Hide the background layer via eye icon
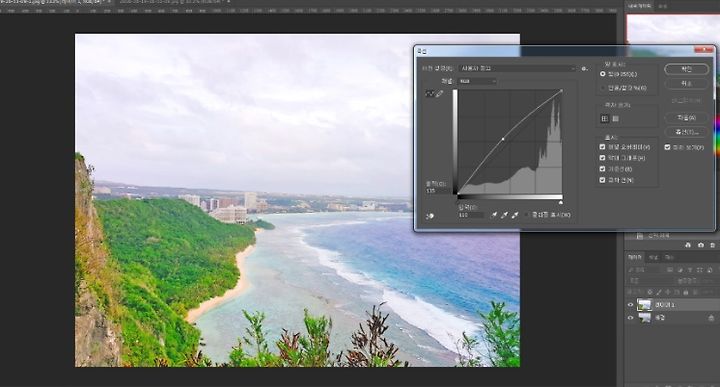720x387 pixels. pos(630,318)
